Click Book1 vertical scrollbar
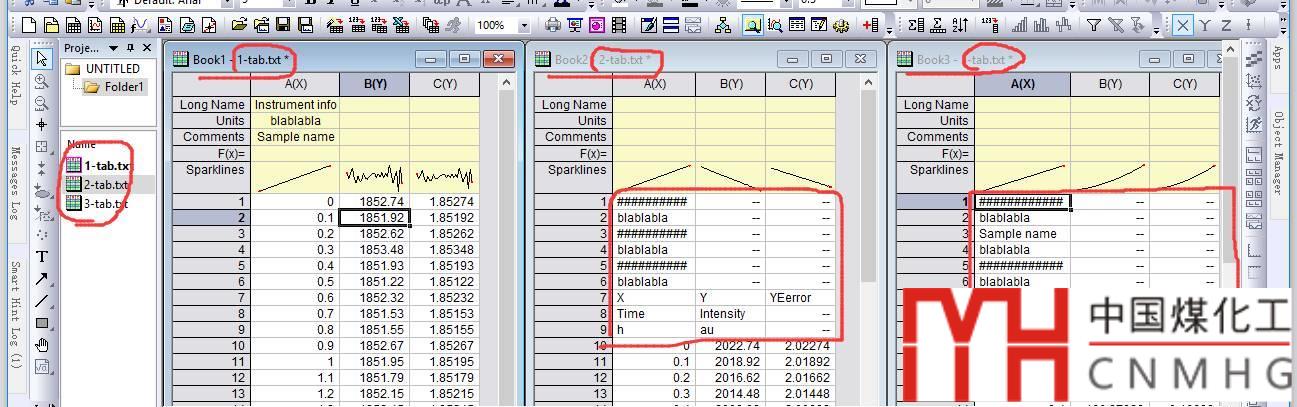 (506, 250)
